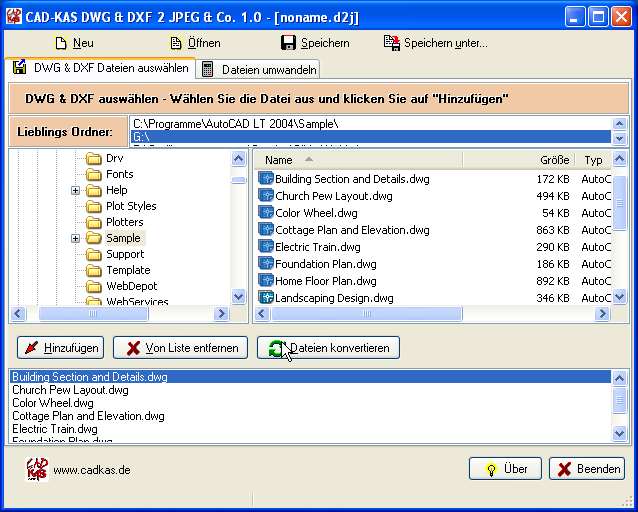
Task: Select Cottage Plan and Elevation.dwg in the added list
Action: (88, 416)
